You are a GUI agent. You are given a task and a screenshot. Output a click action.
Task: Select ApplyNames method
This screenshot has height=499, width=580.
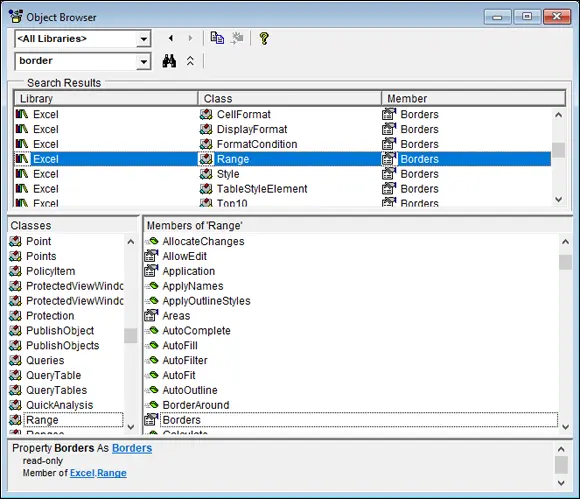click(193, 286)
